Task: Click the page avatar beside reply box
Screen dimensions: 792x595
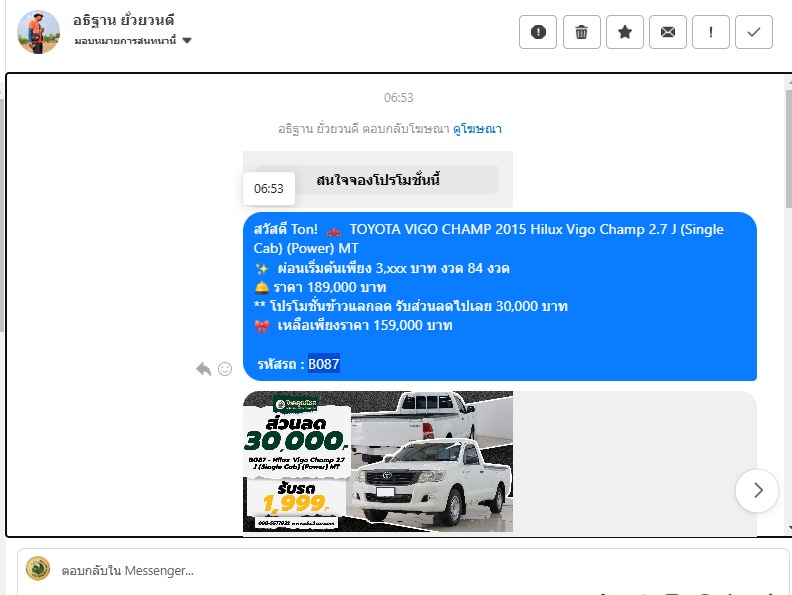Action: click(x=38, y=569)
